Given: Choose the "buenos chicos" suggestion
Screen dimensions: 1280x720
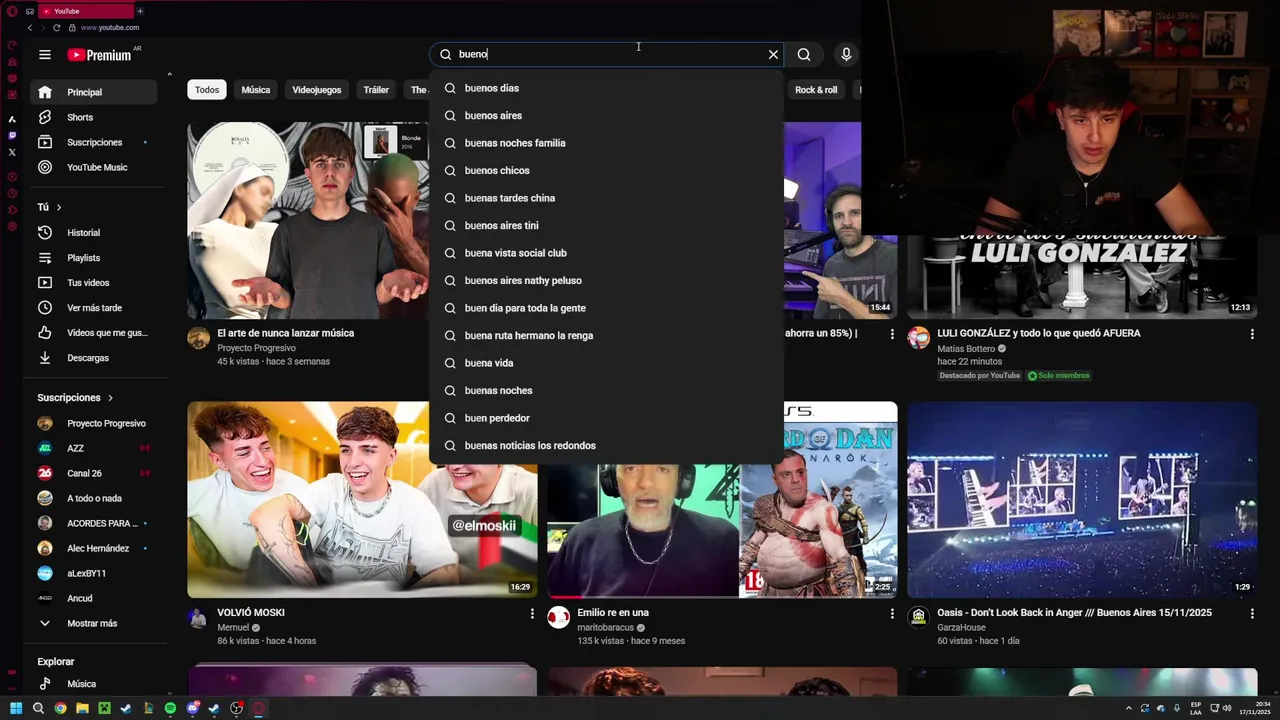Looking at the screenshot, I should [x=606, y=171].
